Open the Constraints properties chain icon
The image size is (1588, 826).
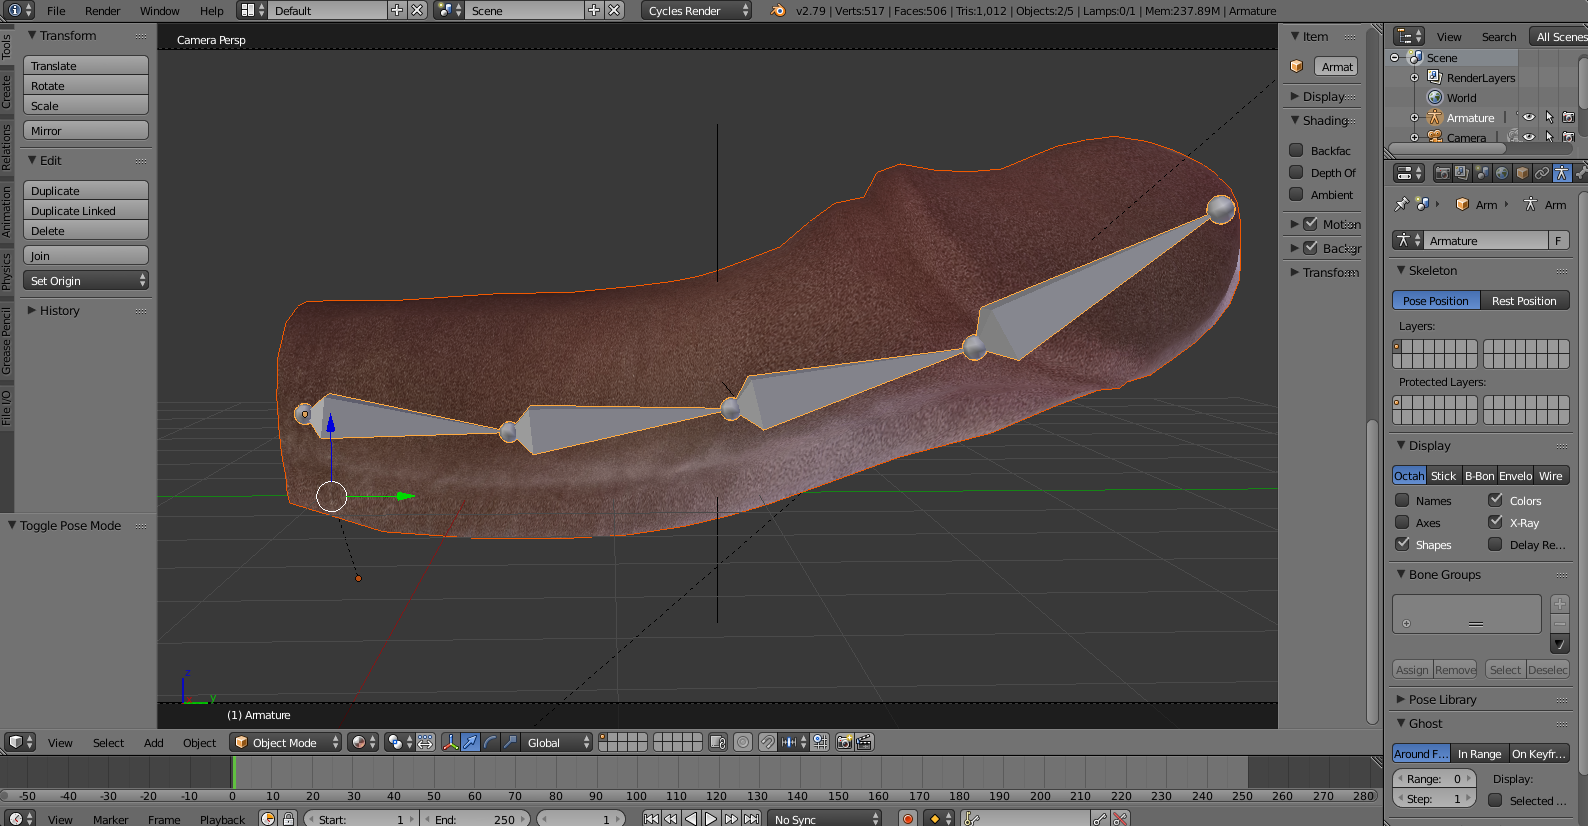click(x=1542, y=173)
